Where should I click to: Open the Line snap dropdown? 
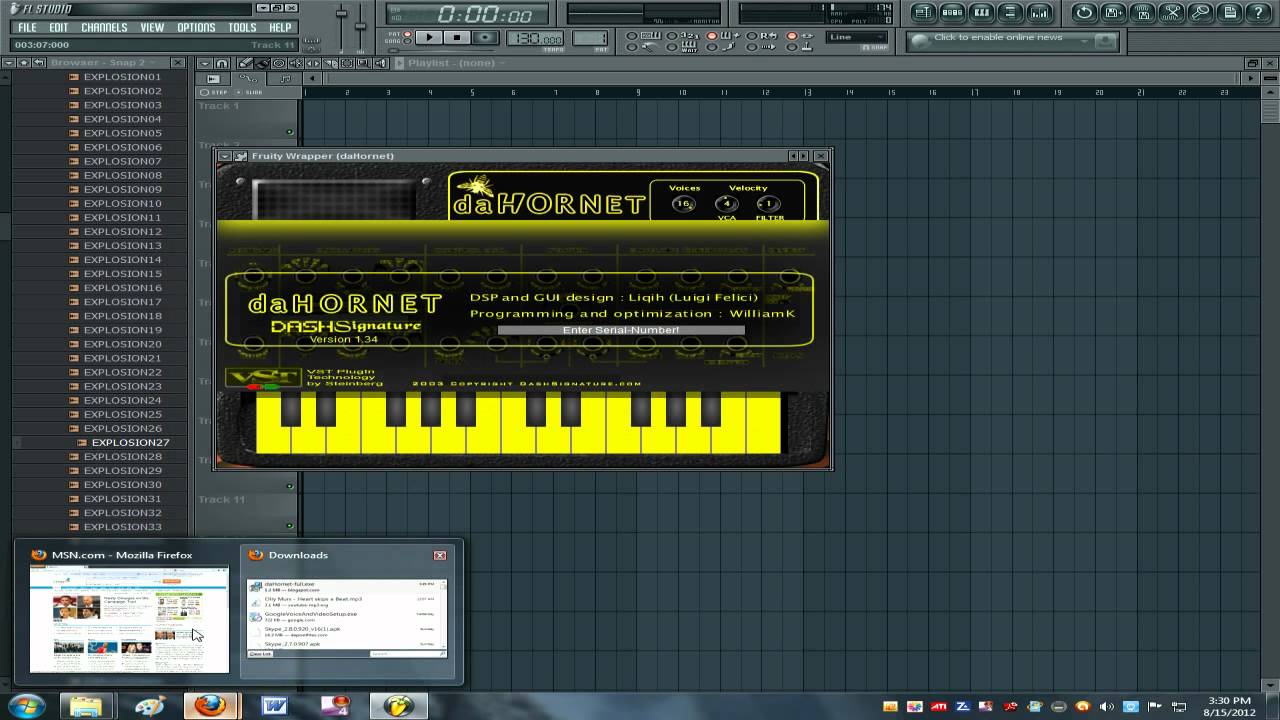coord(856,37)
